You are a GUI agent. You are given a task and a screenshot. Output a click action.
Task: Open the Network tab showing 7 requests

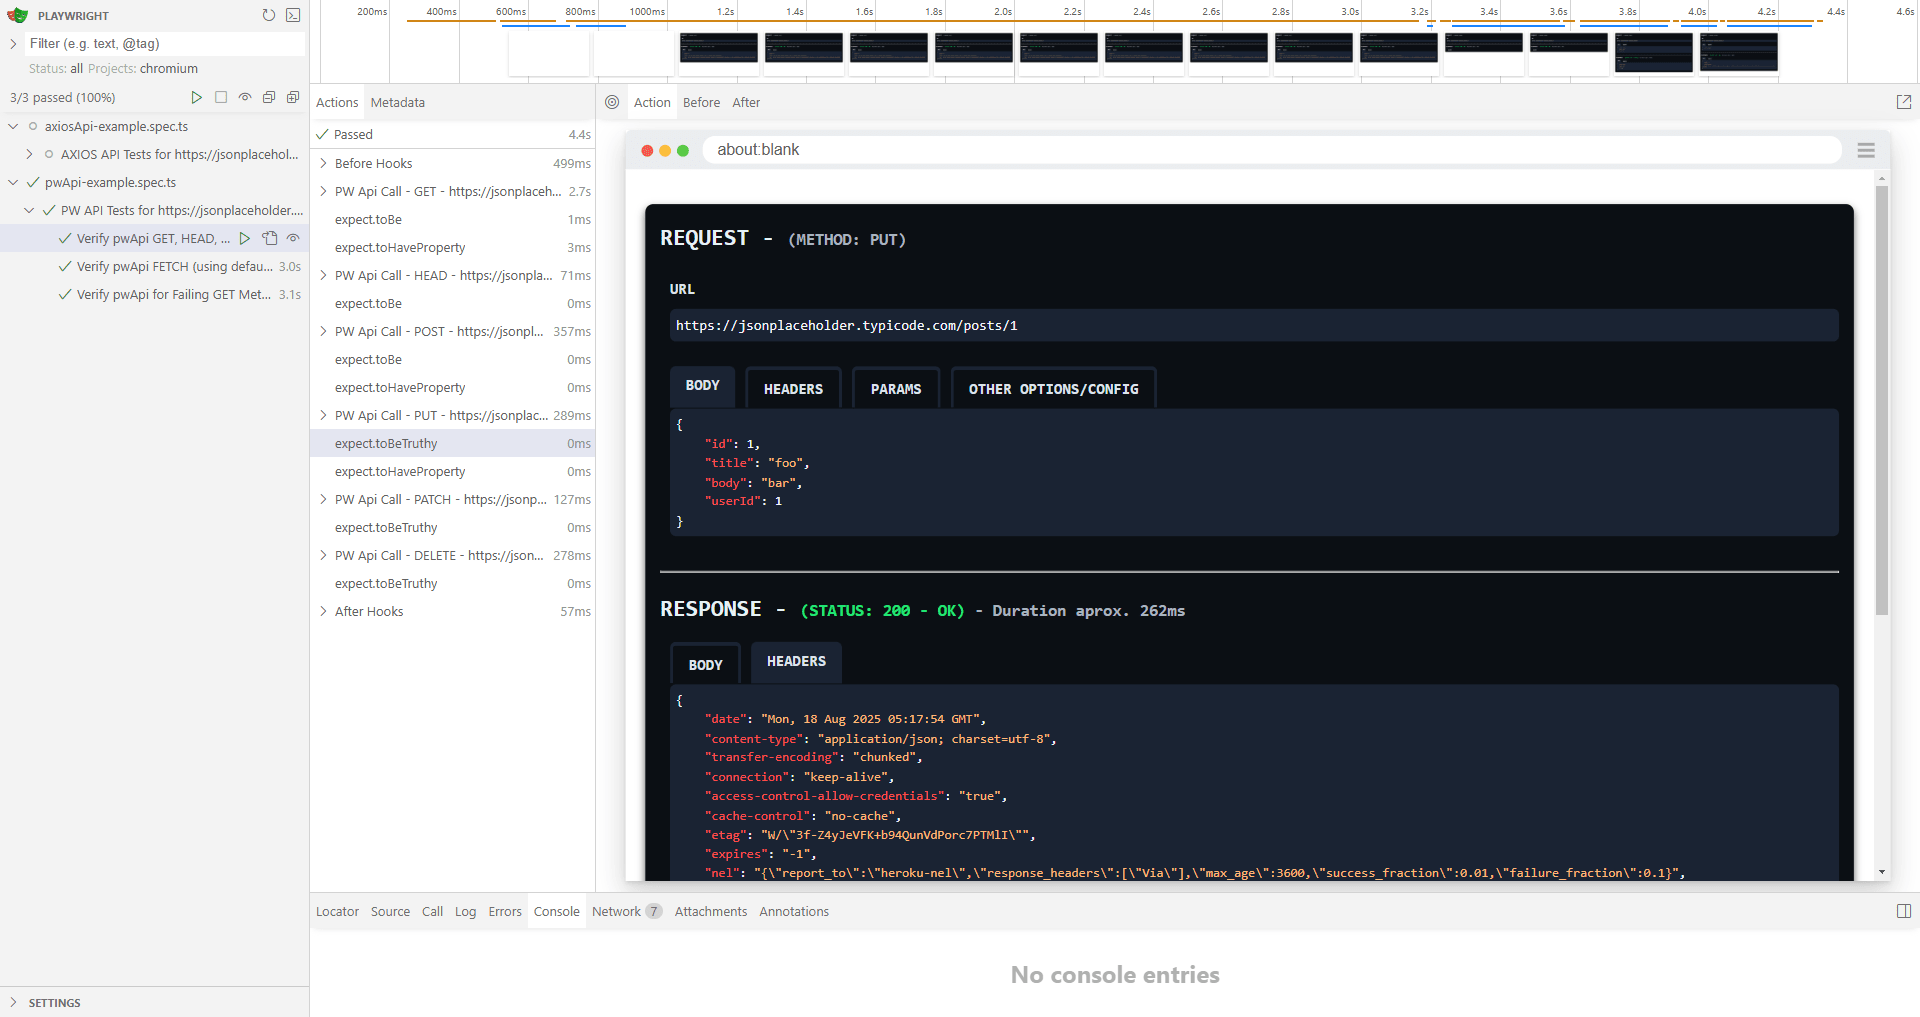(x=615, y=911)
